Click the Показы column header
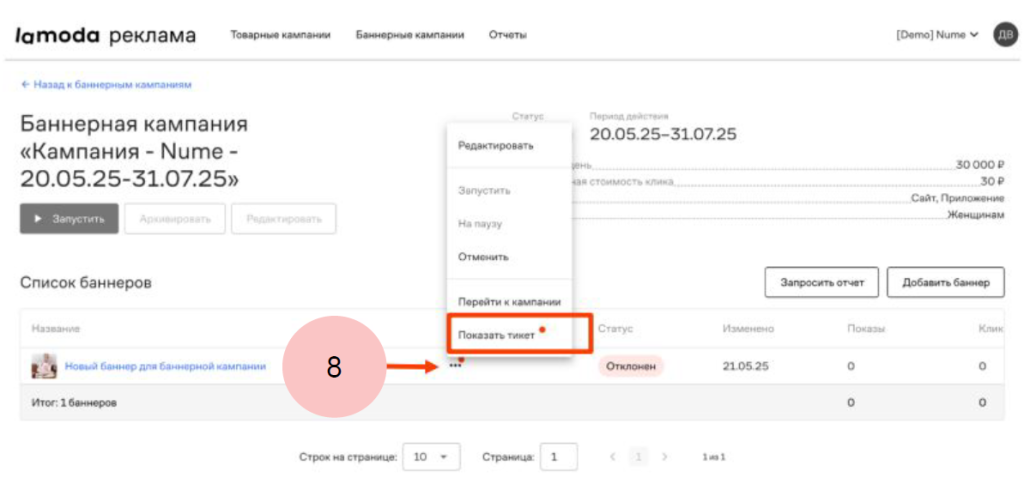This screenshot has height=484, width=1024. (x=865, y=329)
